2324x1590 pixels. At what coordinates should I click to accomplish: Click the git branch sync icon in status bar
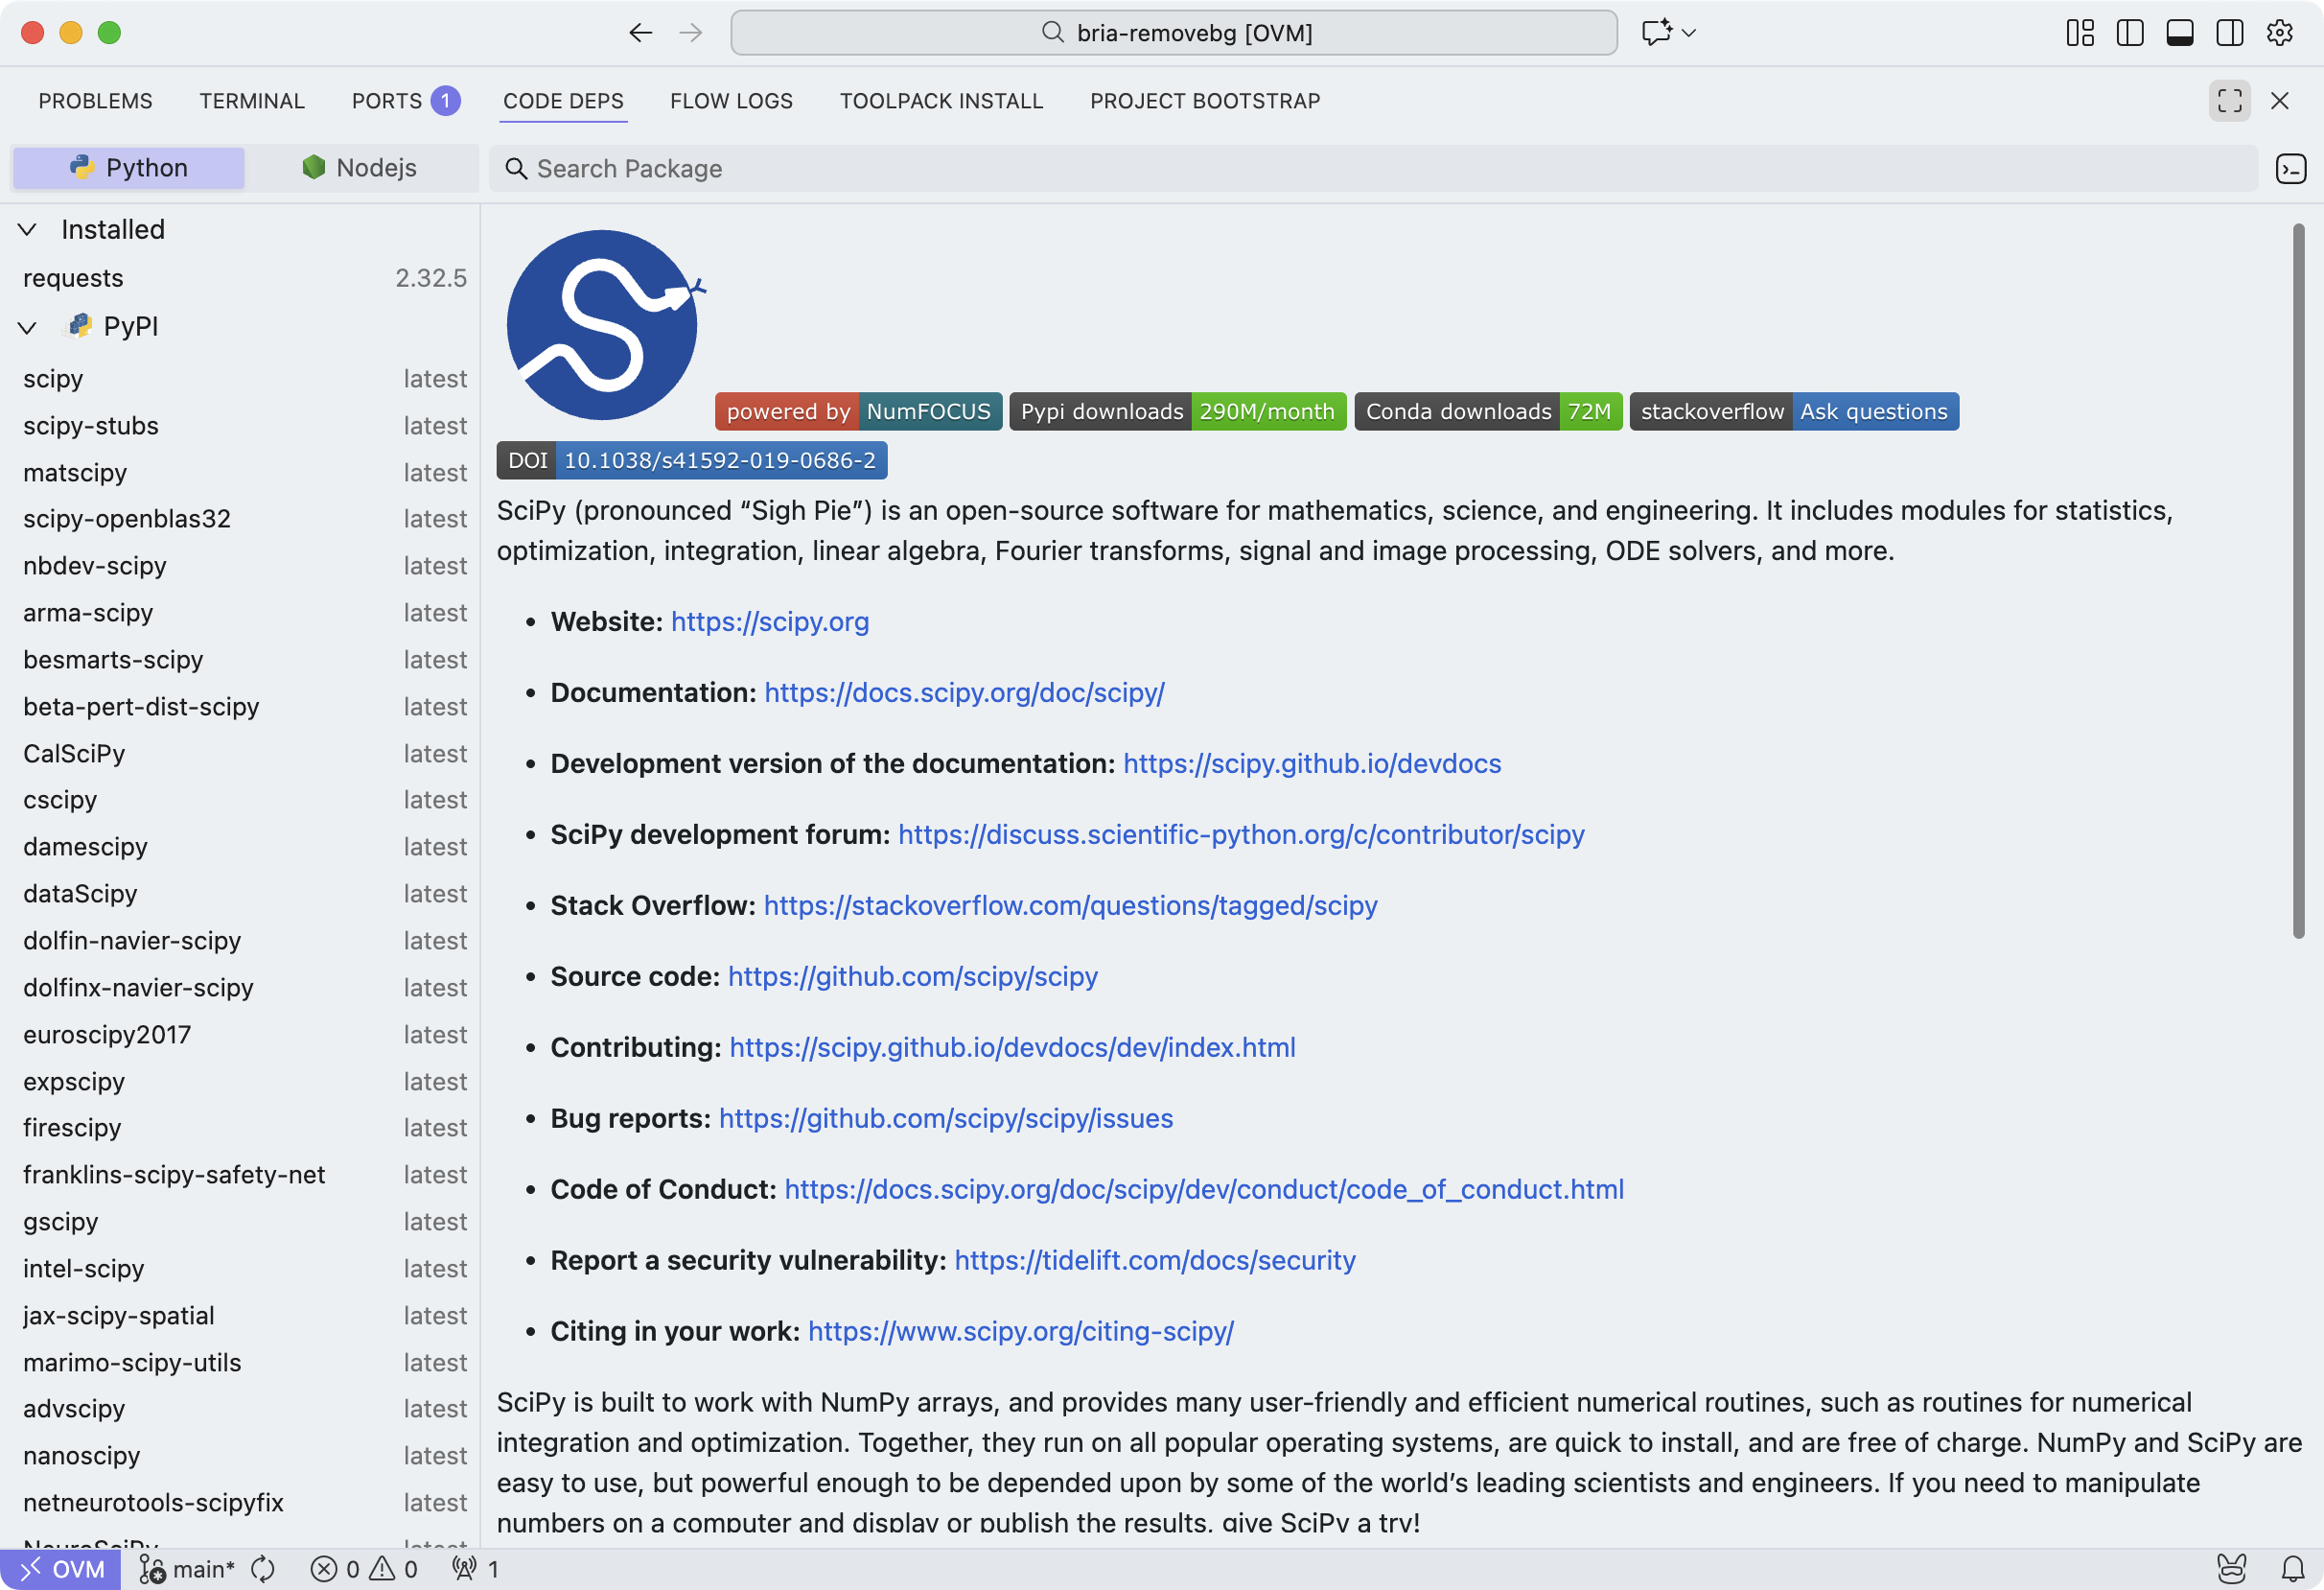pyautogui.click(x=262, y=1569)
